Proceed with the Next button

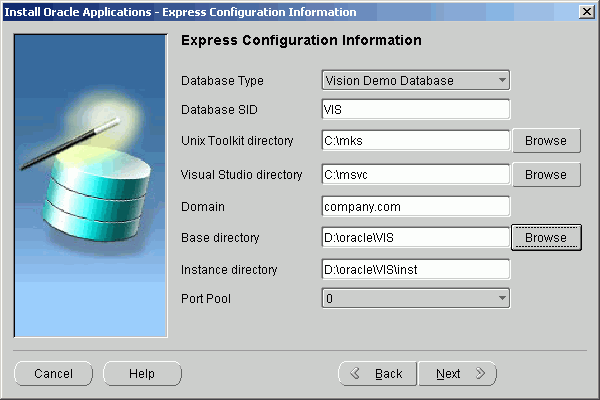point(458,374)
